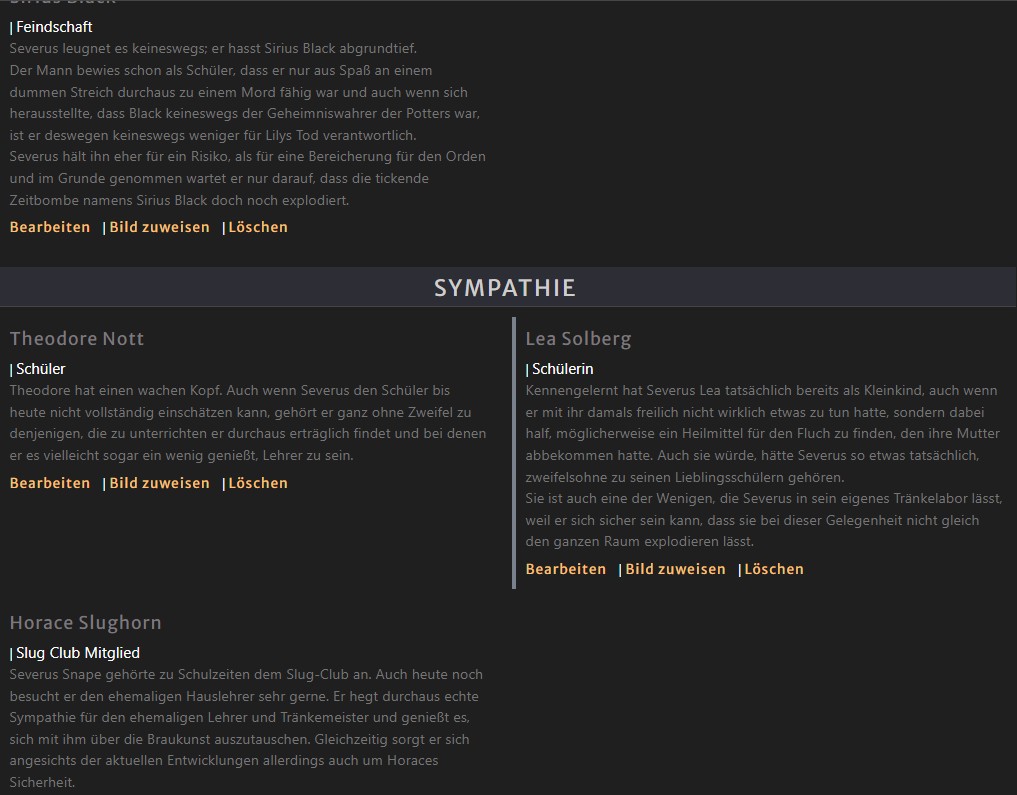1017x795 pixels.
Task: Click the Feindschaft relationship label
Action: 54,27
